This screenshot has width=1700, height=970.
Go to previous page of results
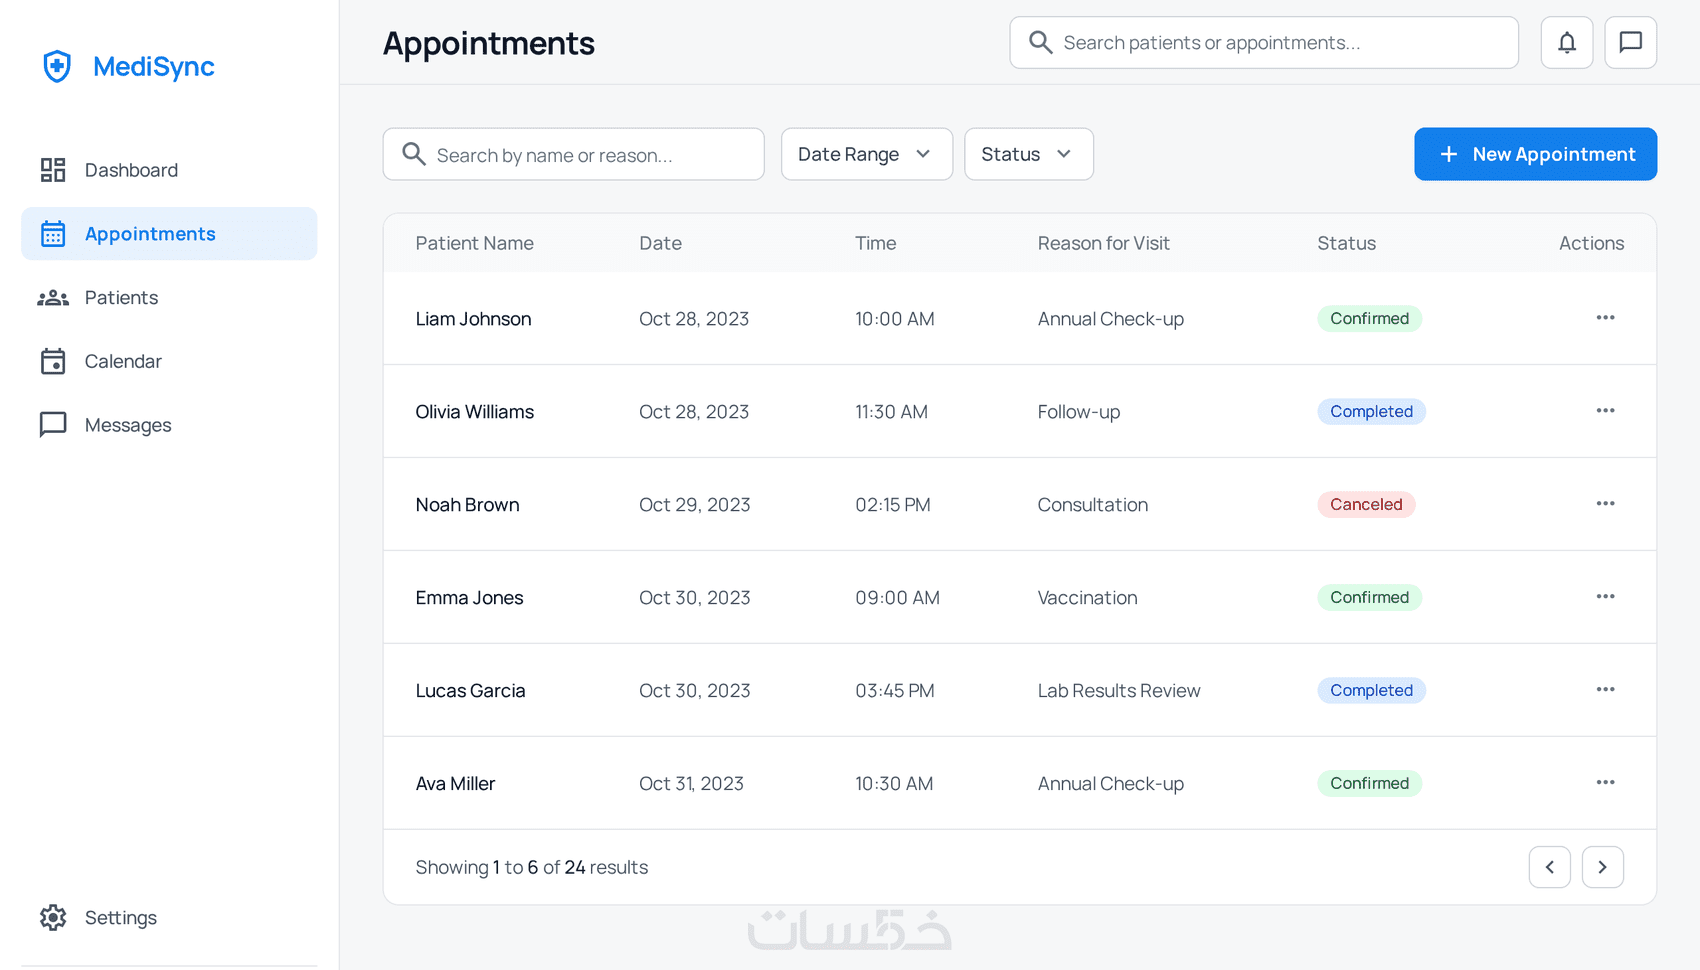(1549, 867)
